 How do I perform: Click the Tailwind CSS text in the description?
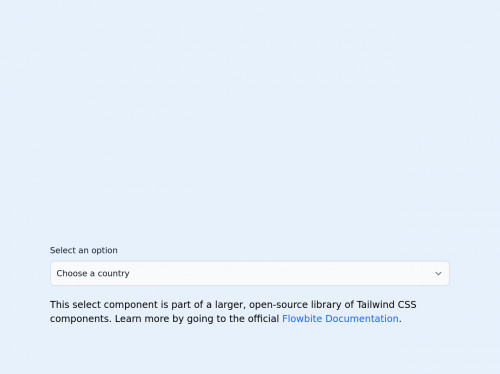(x=387, y=305)
